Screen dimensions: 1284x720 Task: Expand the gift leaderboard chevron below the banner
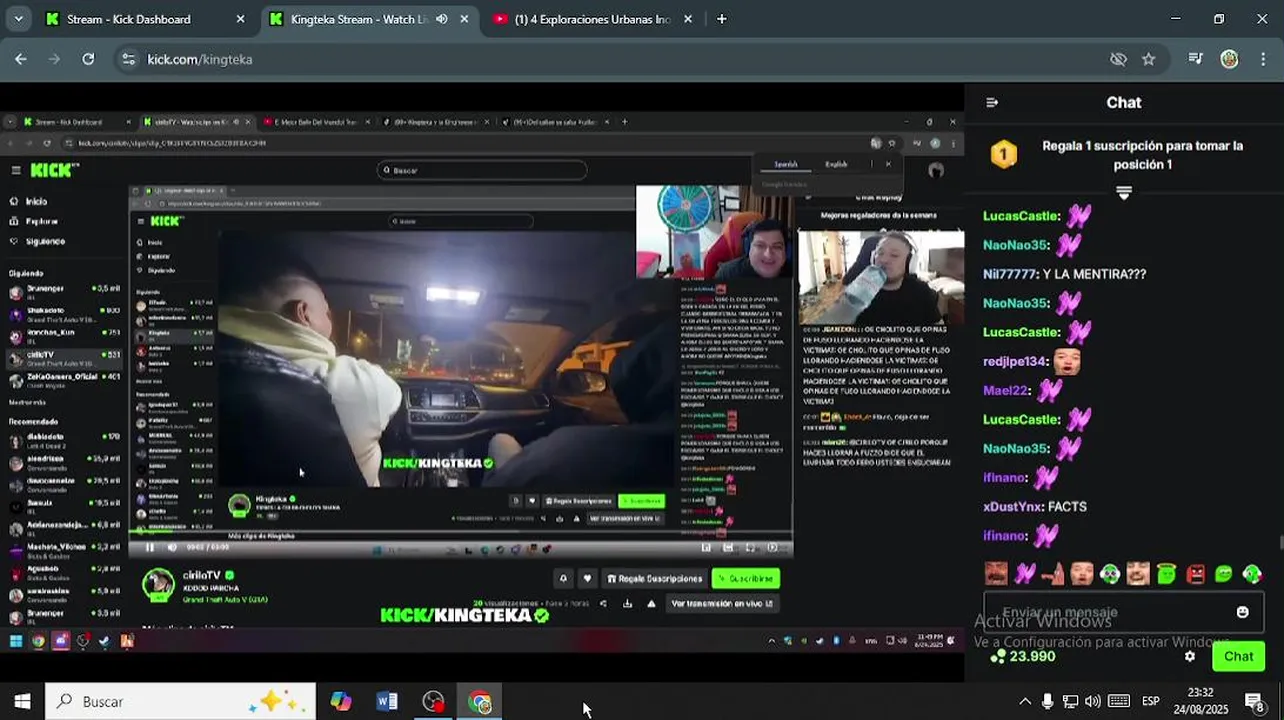pyautogui.click(x=1124, y=193)
